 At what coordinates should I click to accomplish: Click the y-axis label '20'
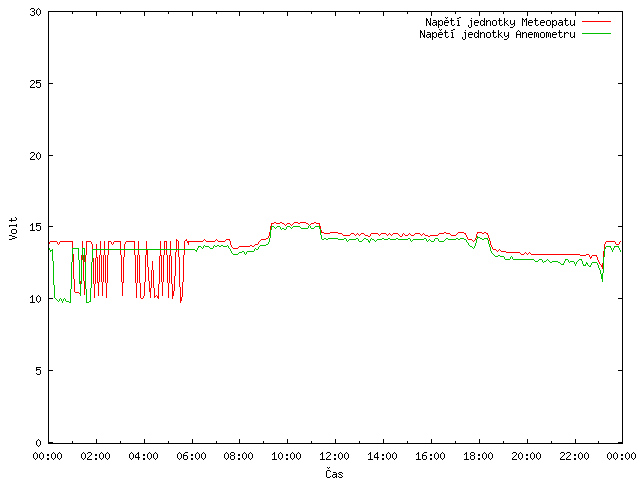pyautogui.click(x=36, y=156)
